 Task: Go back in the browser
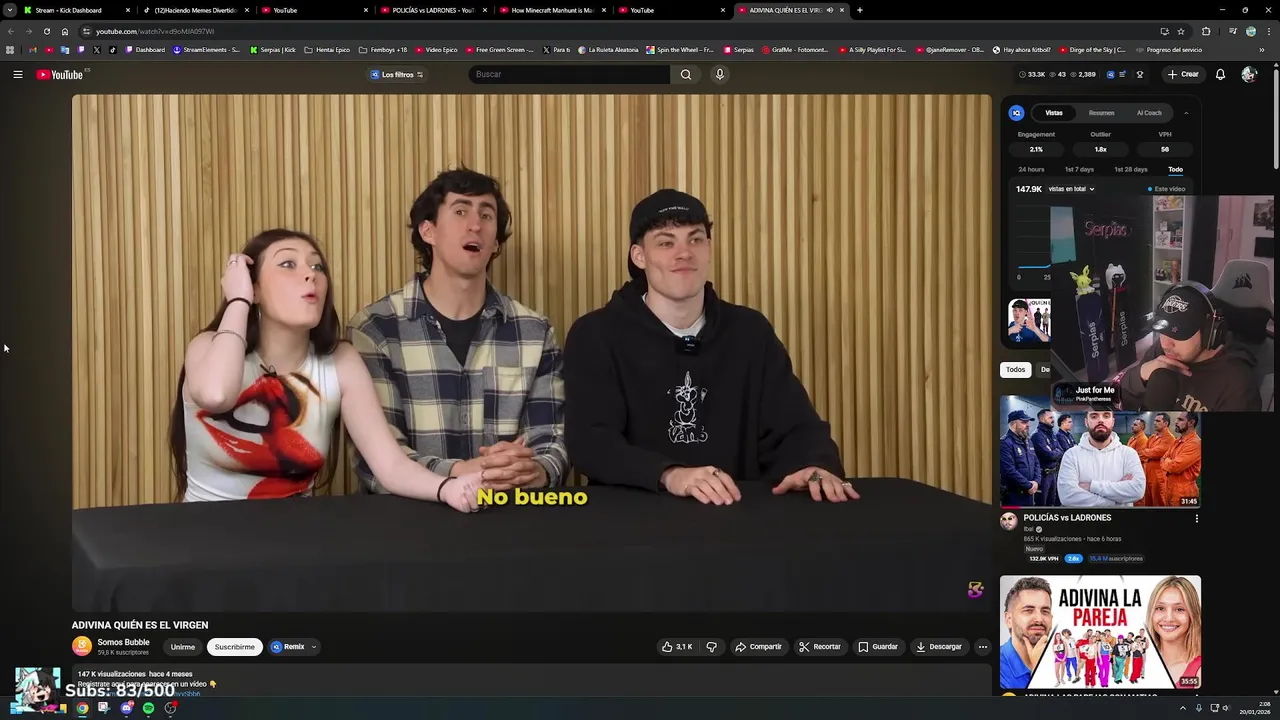point(11,31)
